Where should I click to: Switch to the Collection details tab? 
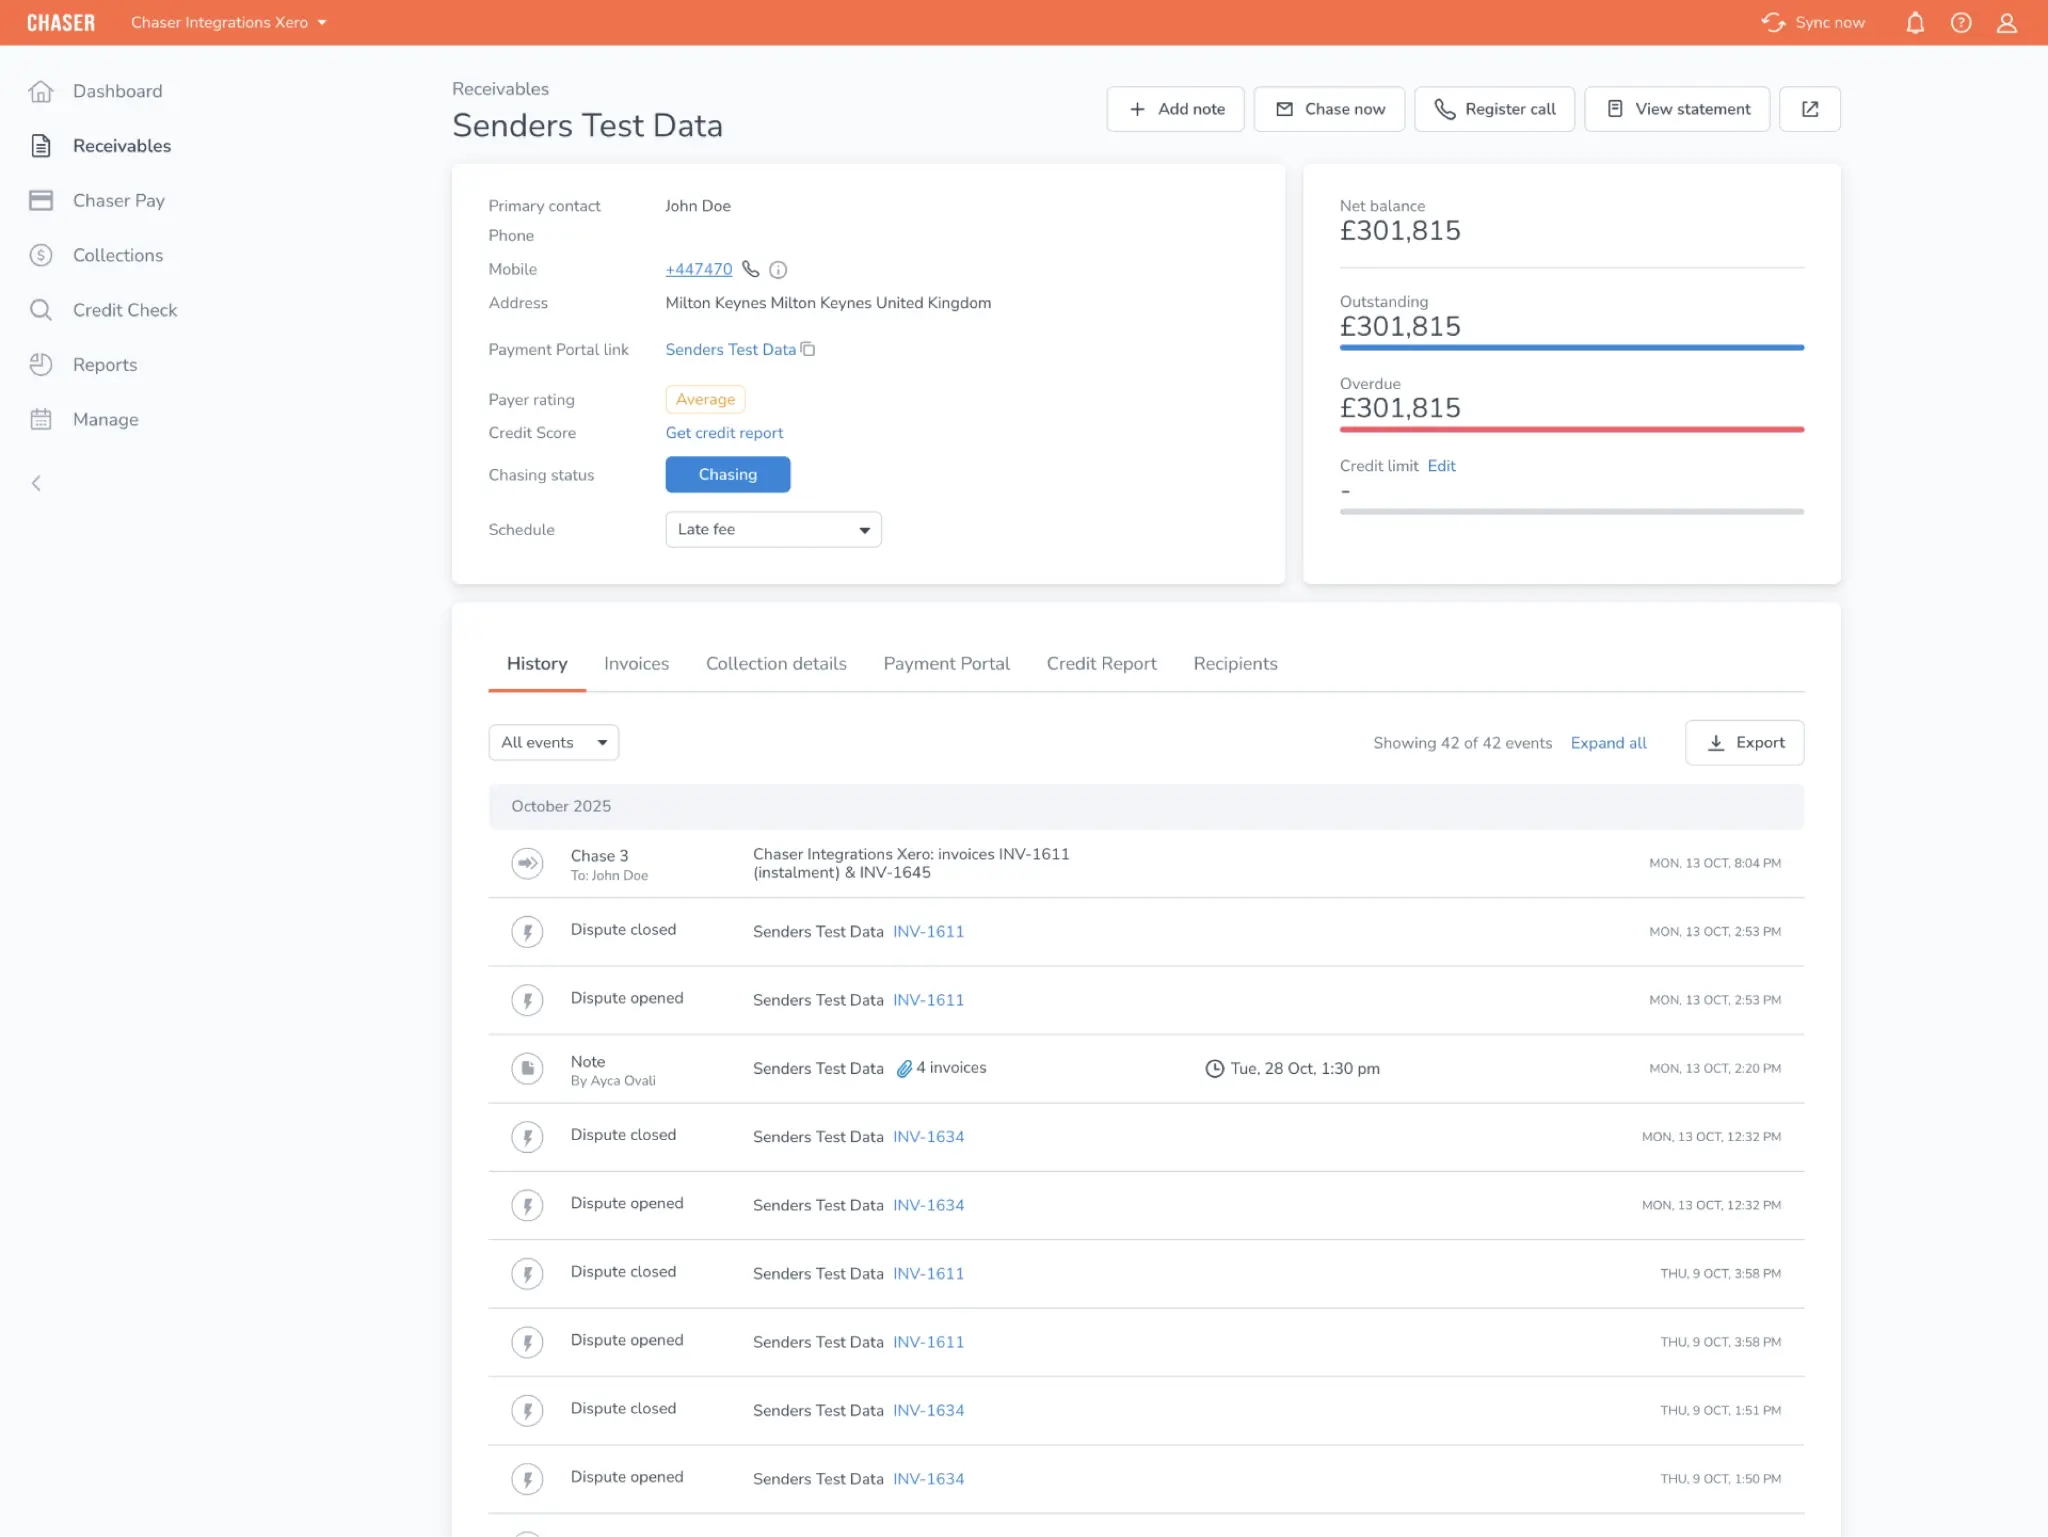776,664
